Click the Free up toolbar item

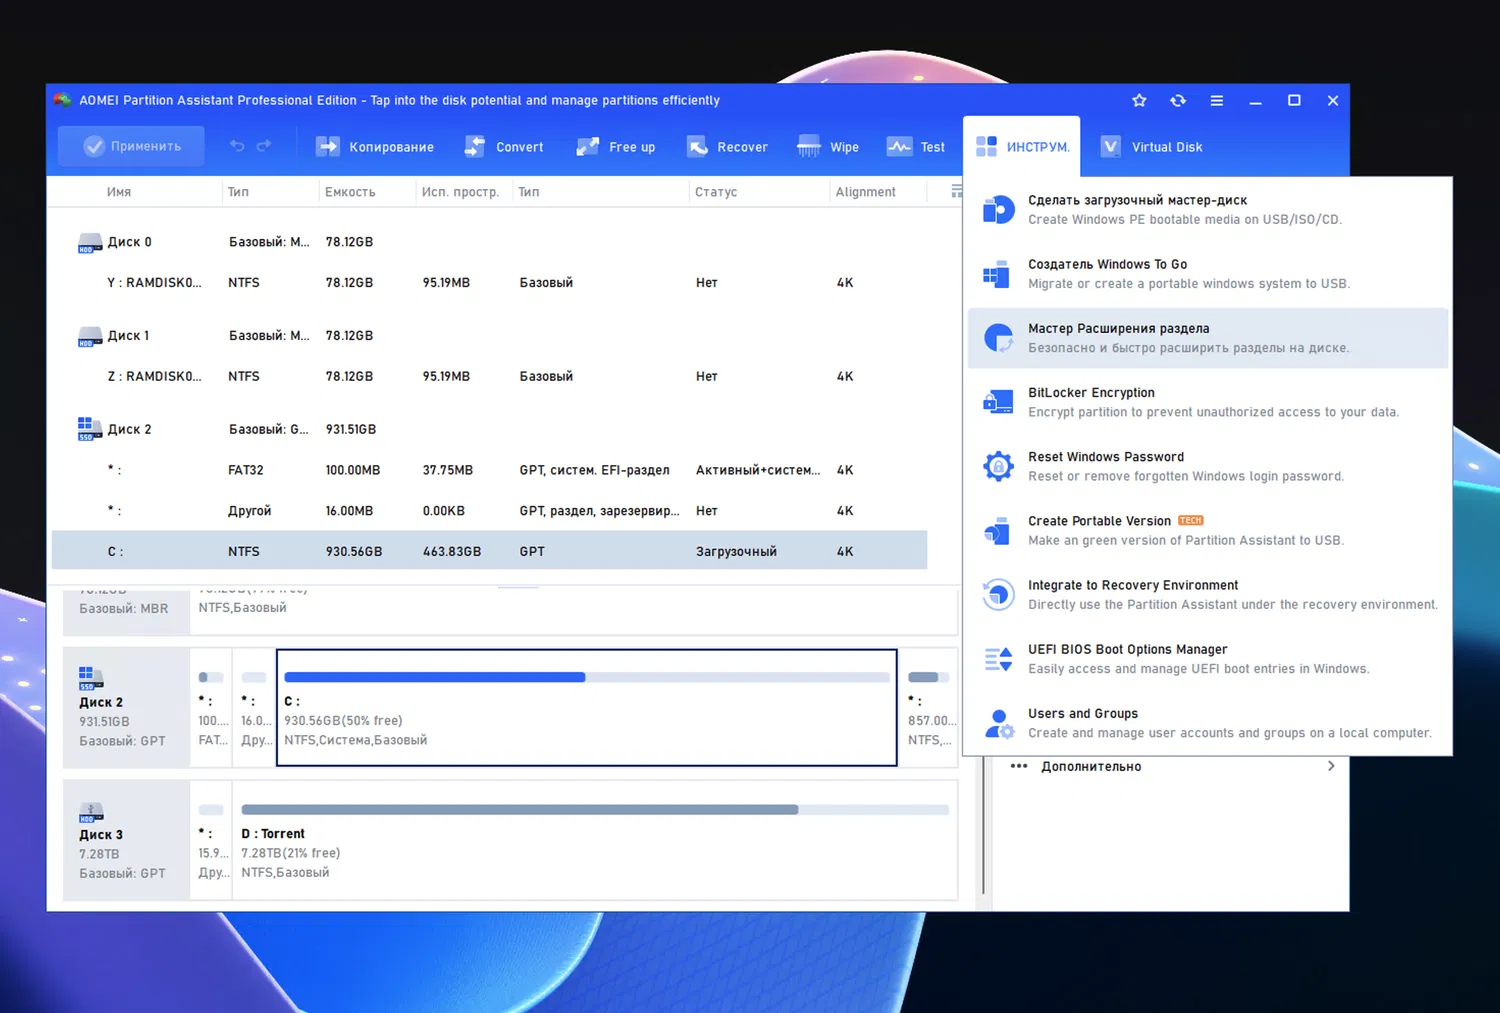pyautogui.click(x=616, y=147)
